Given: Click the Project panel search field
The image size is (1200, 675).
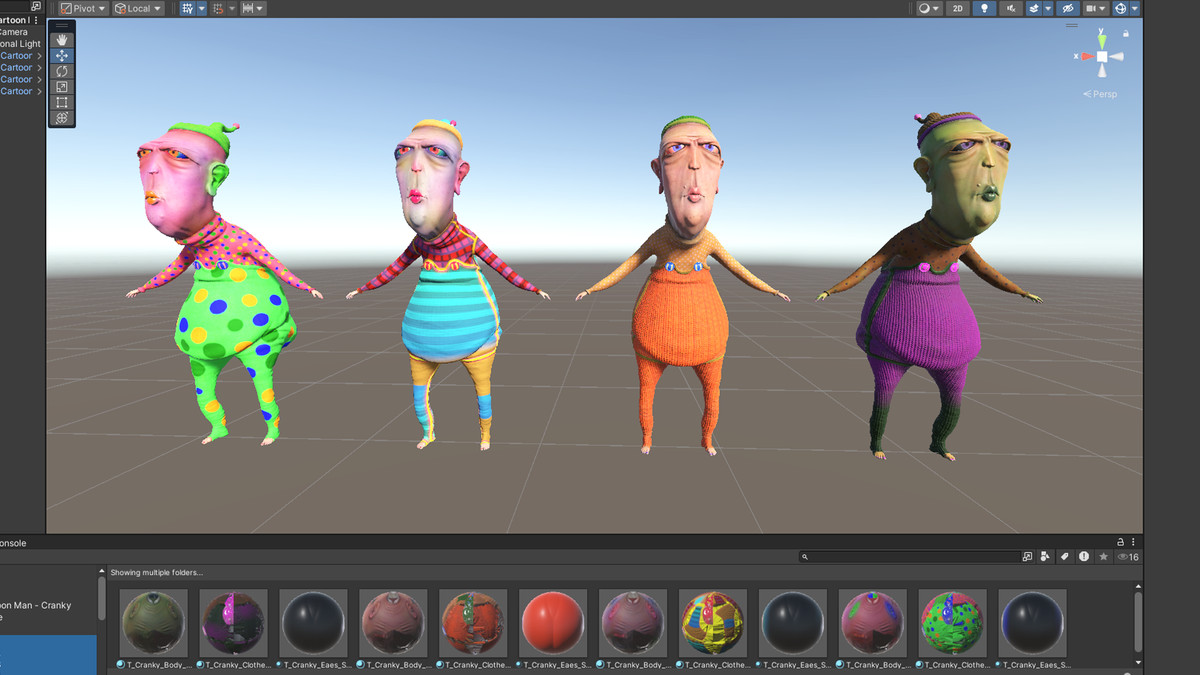Looking at the screenshot, I should pyautogui.click(x=909, y=556).
